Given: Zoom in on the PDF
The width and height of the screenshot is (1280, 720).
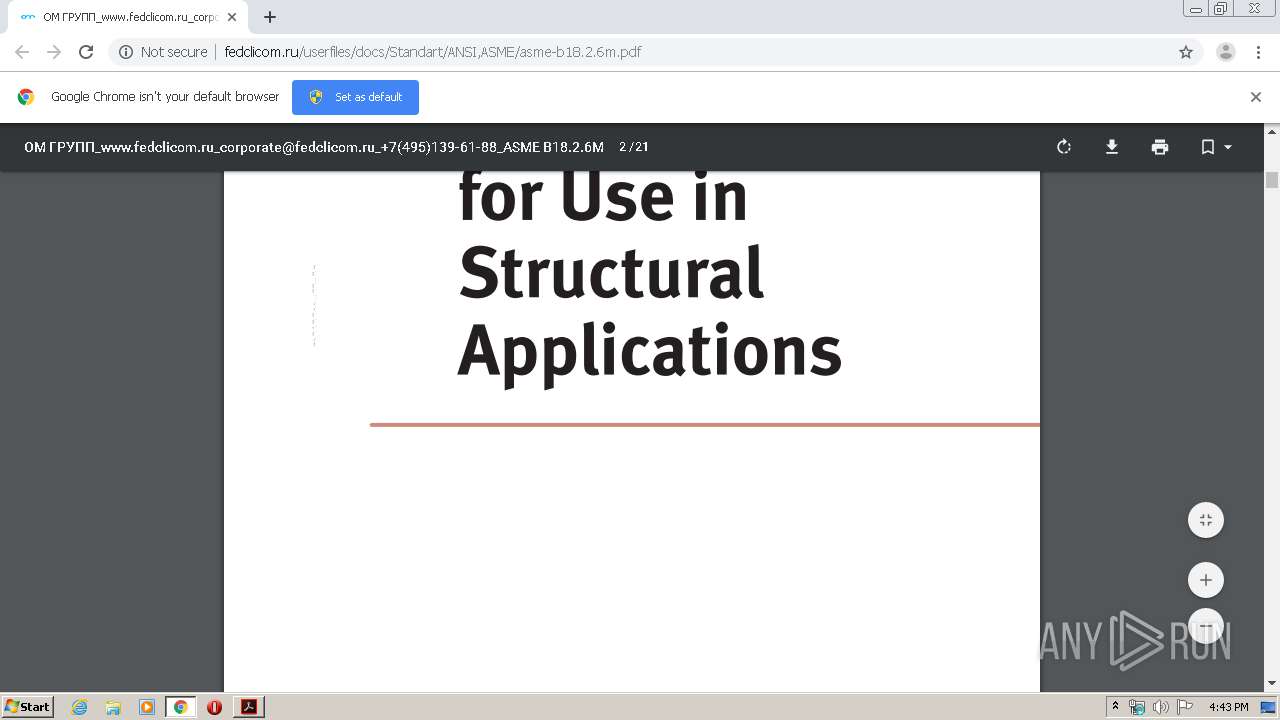Looking at the screenshot, I should [x=1206, y=580].
